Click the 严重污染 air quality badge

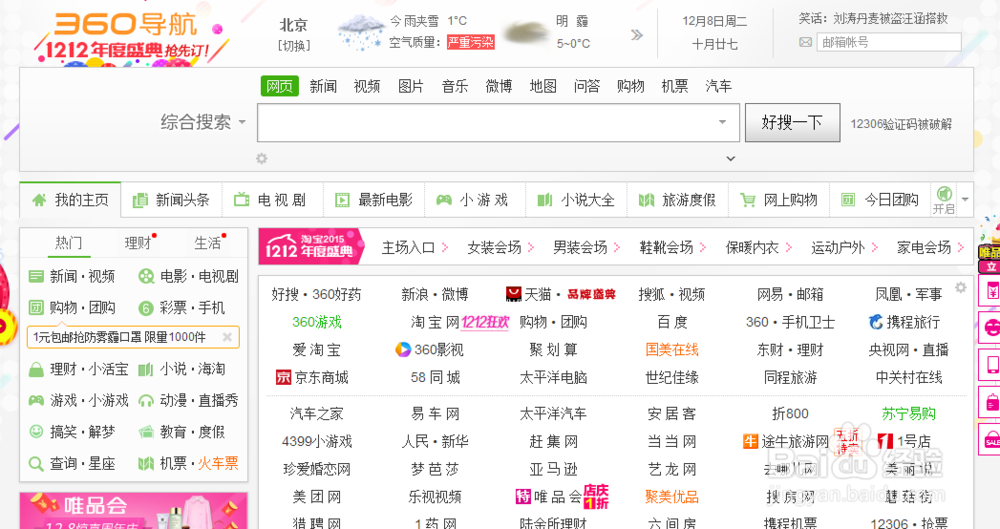coord(471,43)
